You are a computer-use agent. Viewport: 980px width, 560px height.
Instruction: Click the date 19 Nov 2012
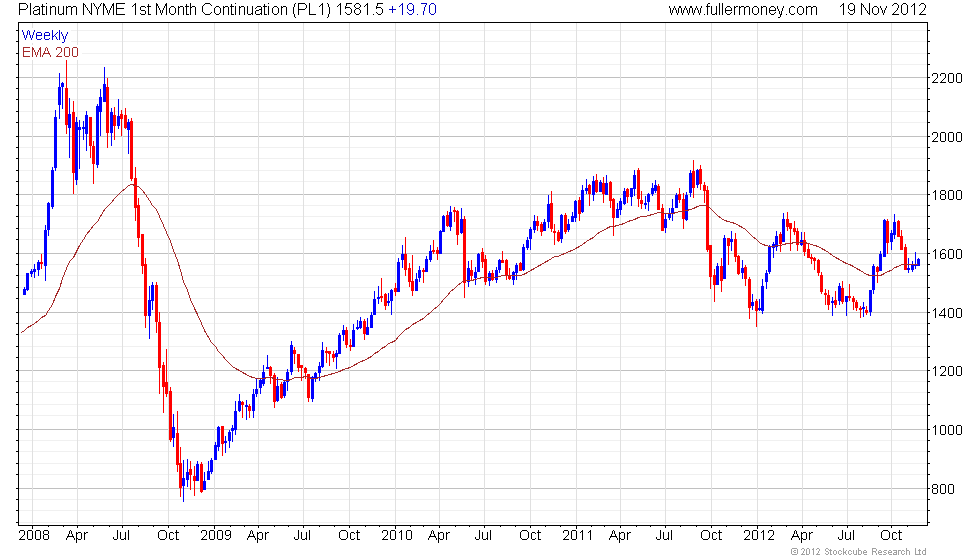click(882, 9)
